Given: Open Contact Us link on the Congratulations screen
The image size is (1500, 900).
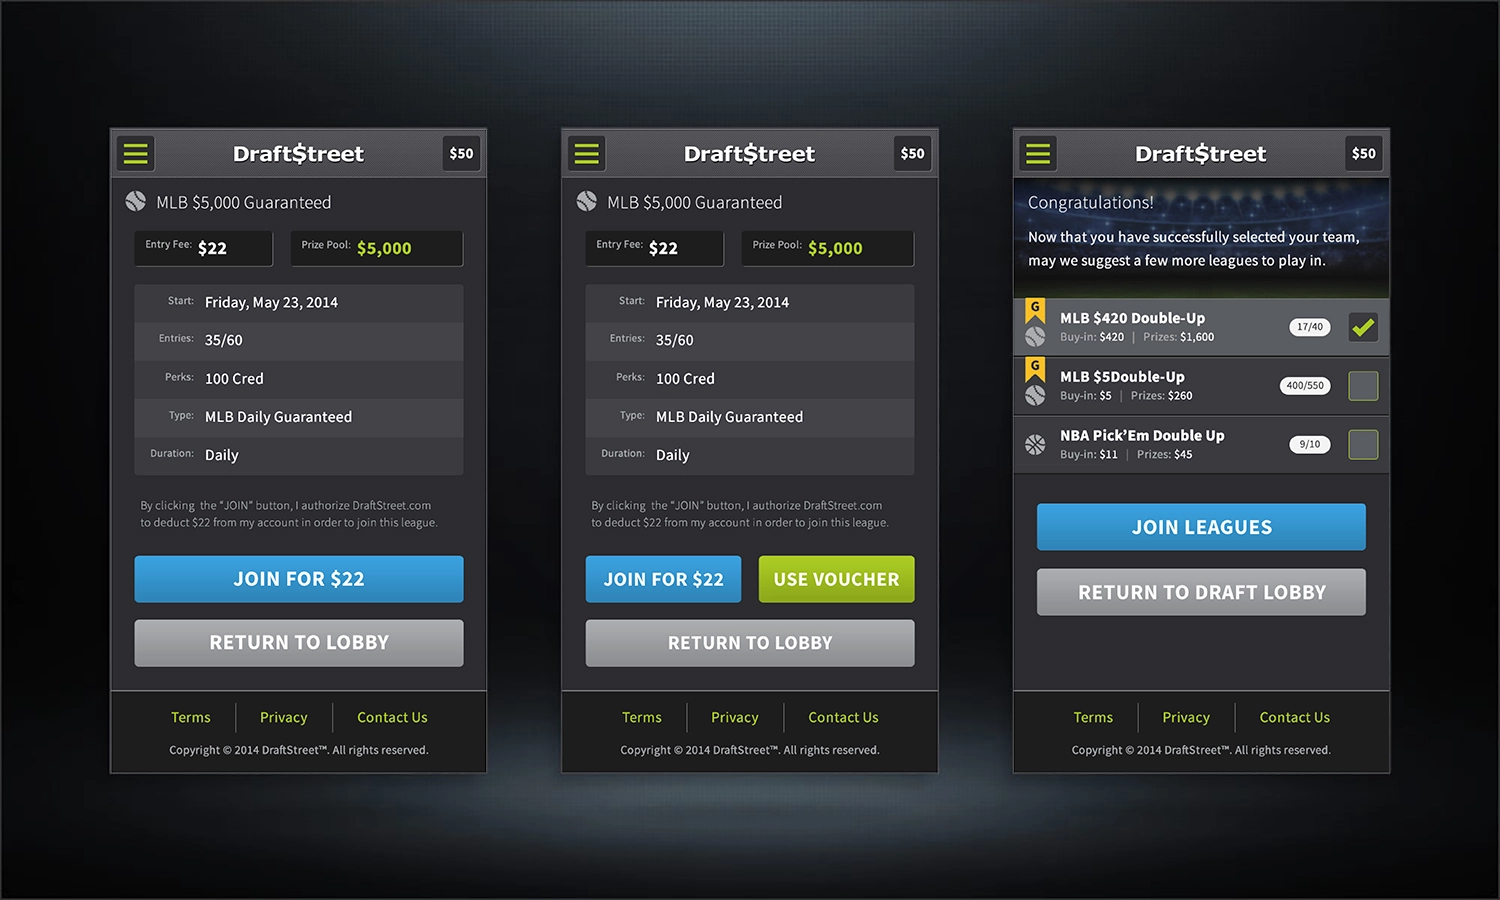Looking at the screenshot, I should [x=1294, y=717].
